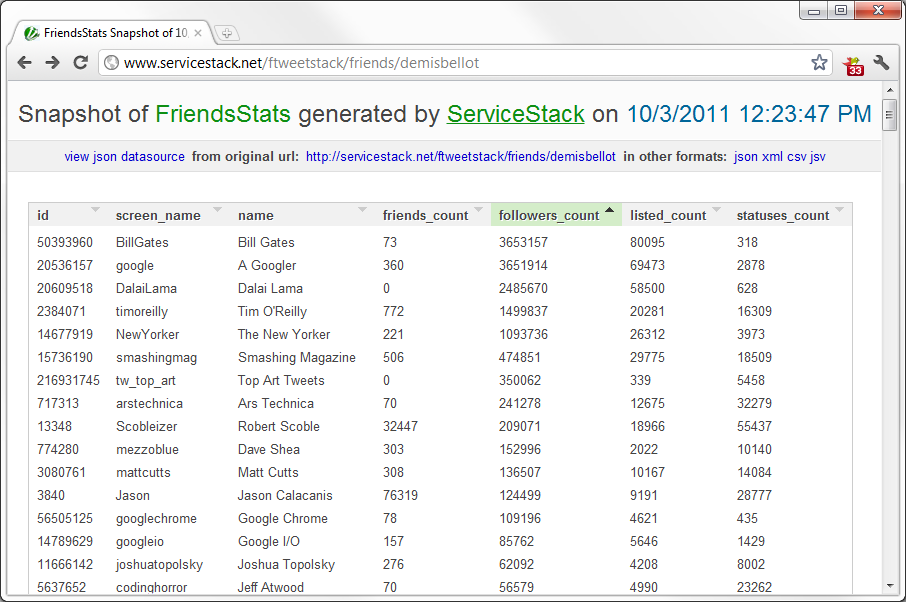Bookmark this page with the star icon
The height and width of the screenshot is (602, 906).
coord(819,62)
